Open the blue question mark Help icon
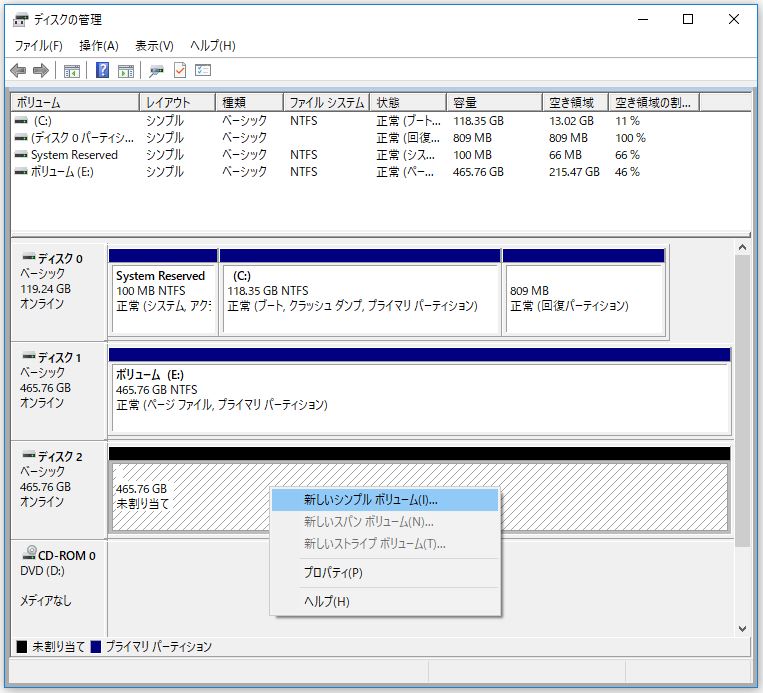The image size is (763, 693). (102, 70)
